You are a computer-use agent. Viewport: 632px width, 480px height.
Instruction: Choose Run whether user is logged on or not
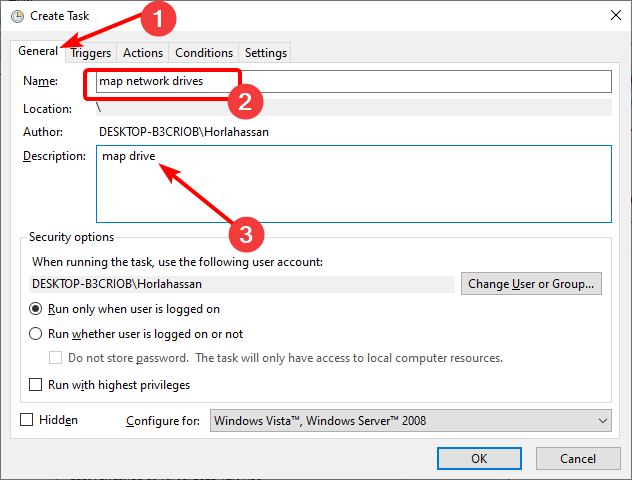pyautogui.click(x=36, y=334)
